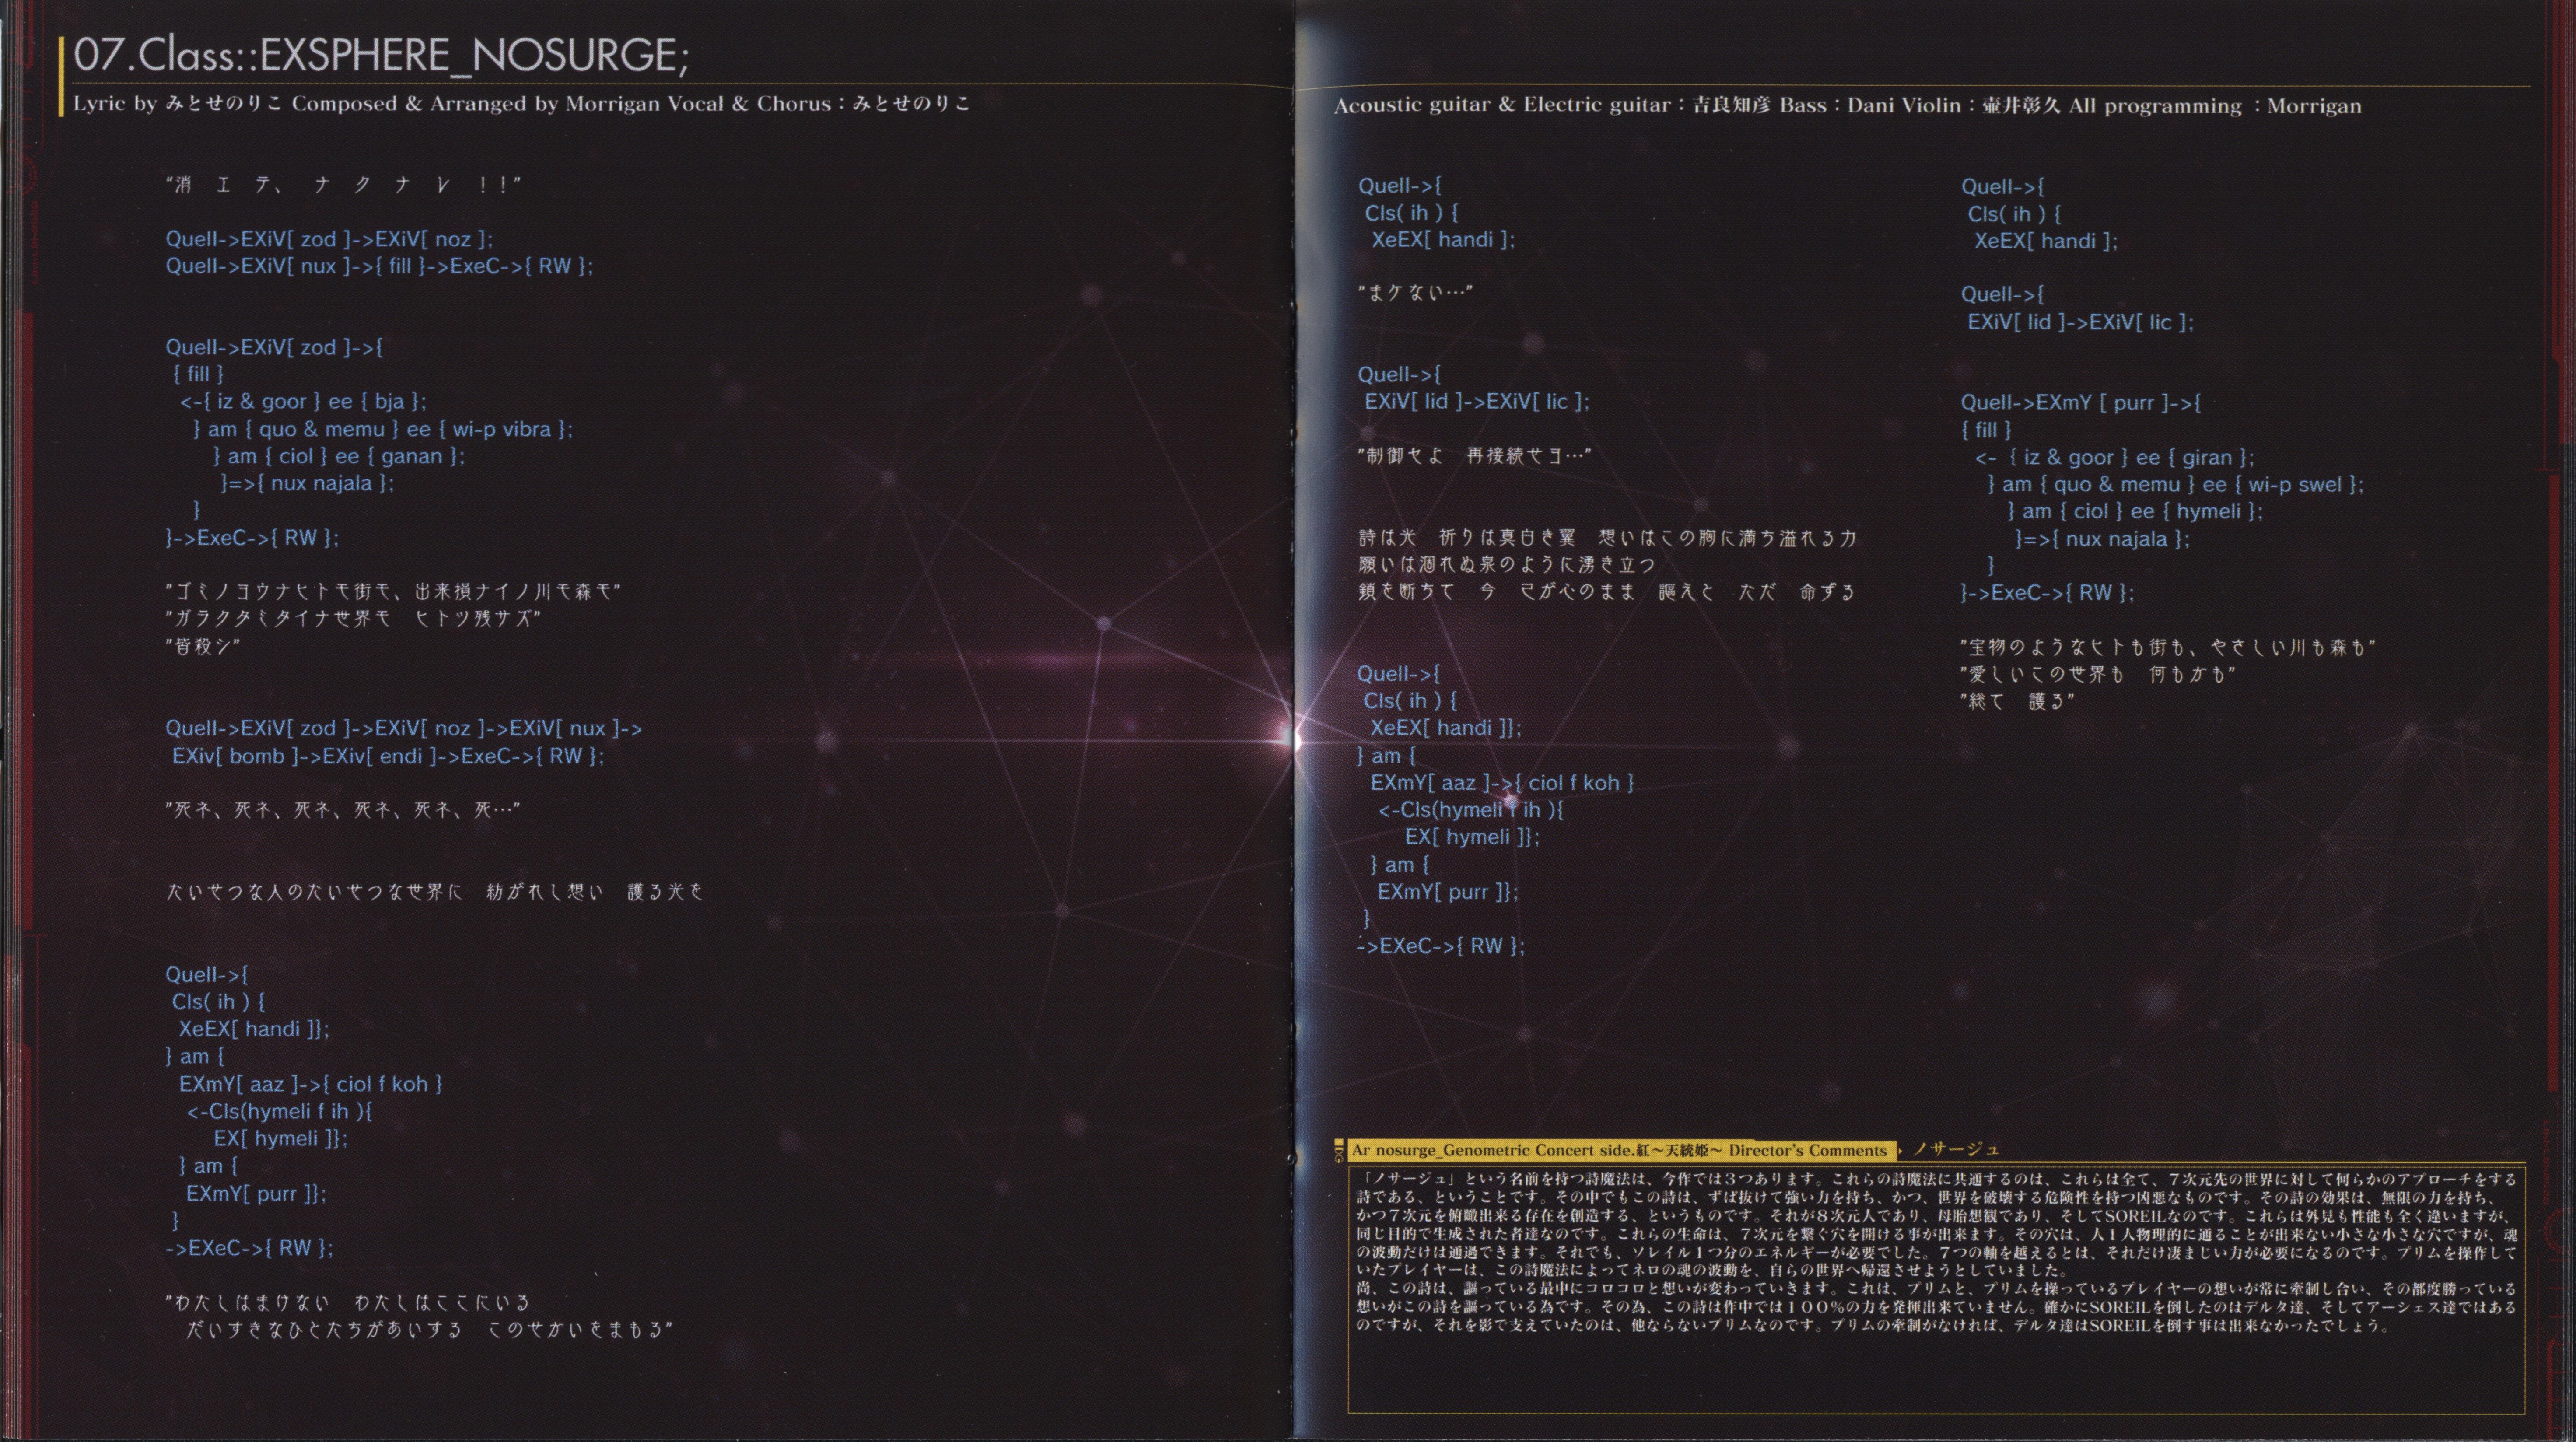Image resolution: width=2576 pixels, height=1442 pixels.
Task: Click the lyric line starting 詩は光 祈りは真白き翼
Action: pos(1606,538)
